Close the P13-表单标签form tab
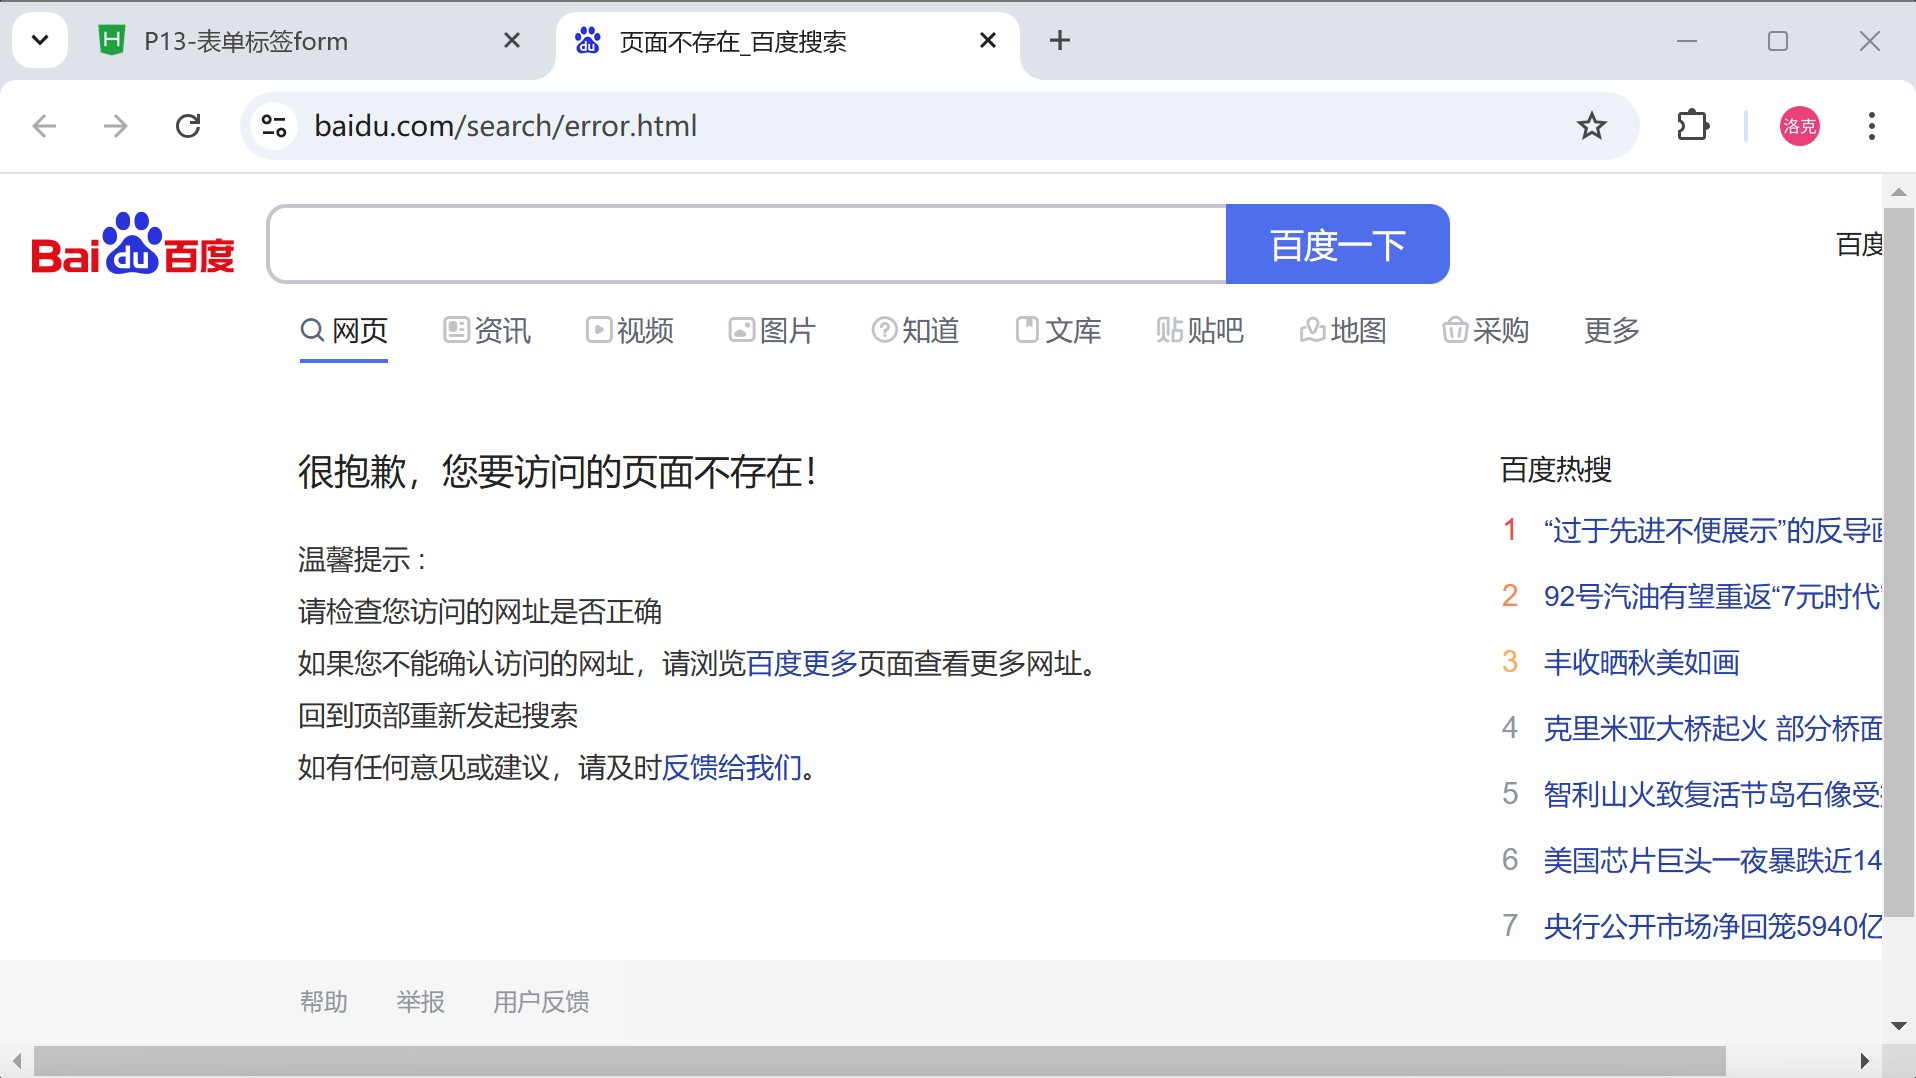The image size is (1916, 1078). [x=511, y=41]
